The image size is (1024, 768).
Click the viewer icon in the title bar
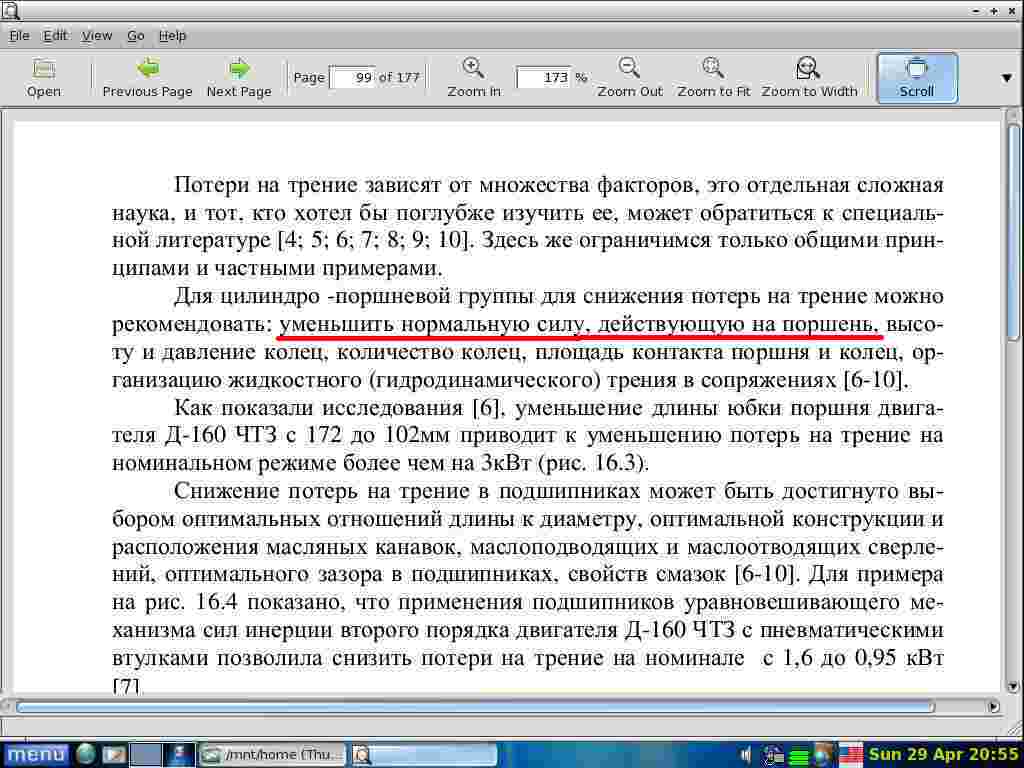[10, 10]
